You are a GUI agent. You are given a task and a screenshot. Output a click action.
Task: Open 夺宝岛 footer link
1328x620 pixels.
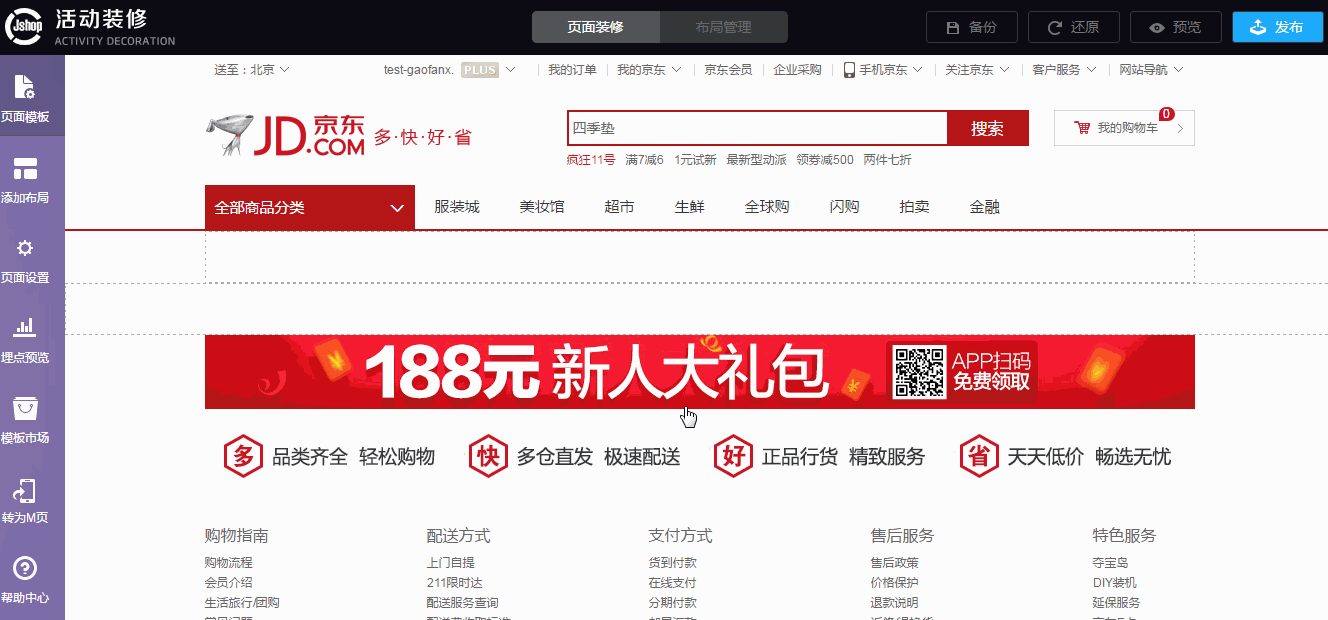(x=1111, y=563)
